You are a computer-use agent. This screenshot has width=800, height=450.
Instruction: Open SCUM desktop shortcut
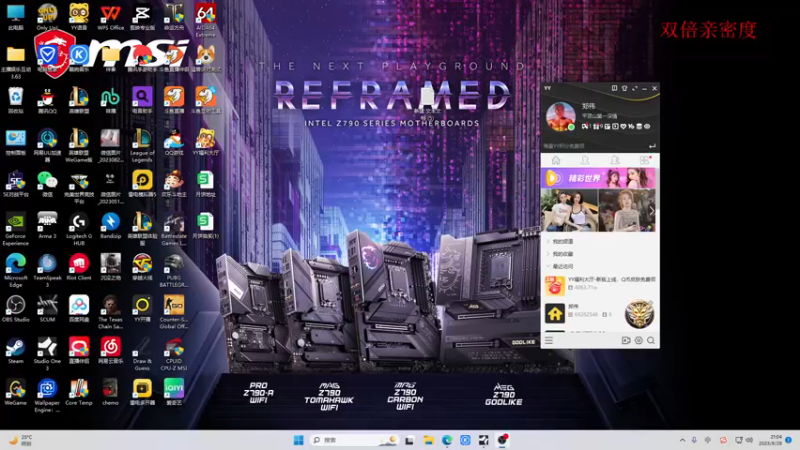47,309
